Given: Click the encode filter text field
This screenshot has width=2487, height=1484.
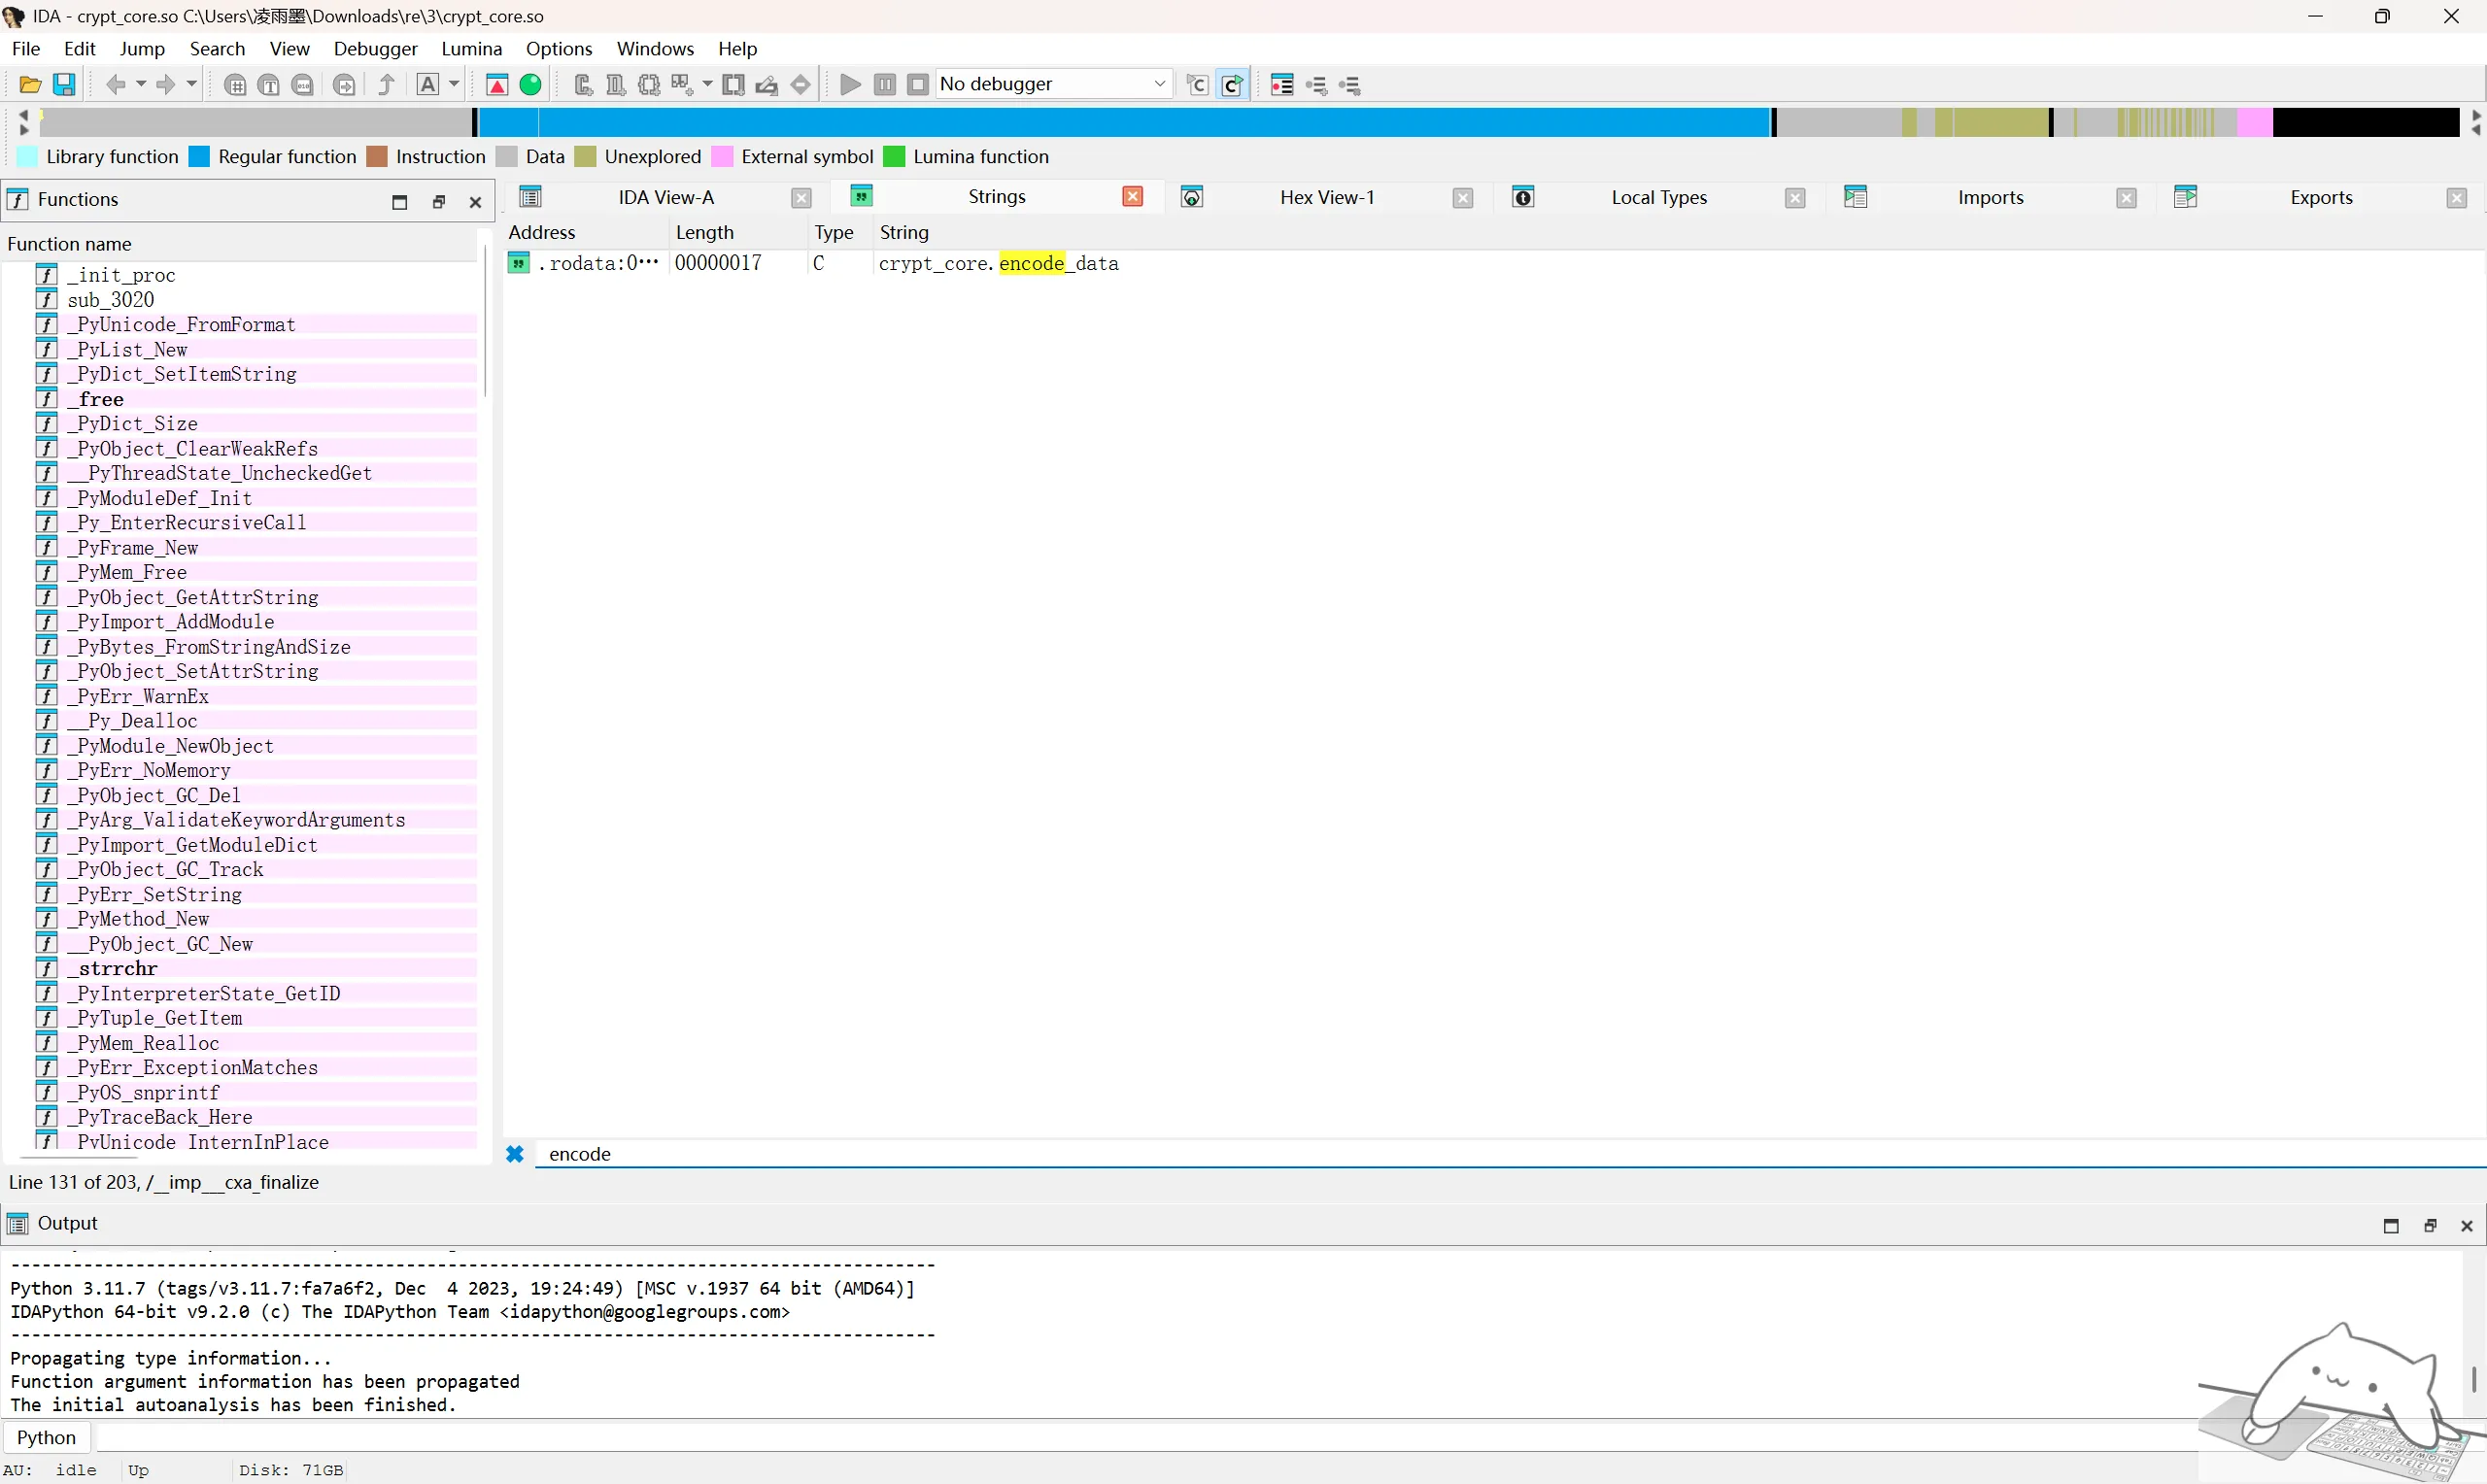Looking at the screenshot, I should click(1510, 1154).
